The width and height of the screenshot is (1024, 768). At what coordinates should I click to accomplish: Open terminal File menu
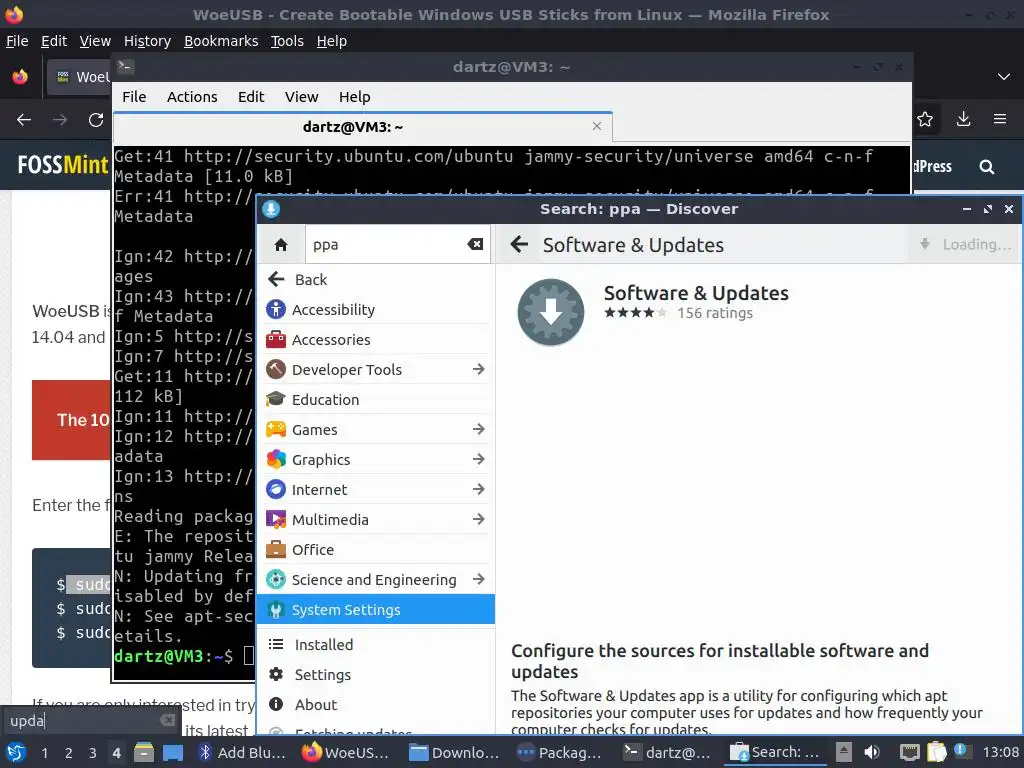point(134,97)
